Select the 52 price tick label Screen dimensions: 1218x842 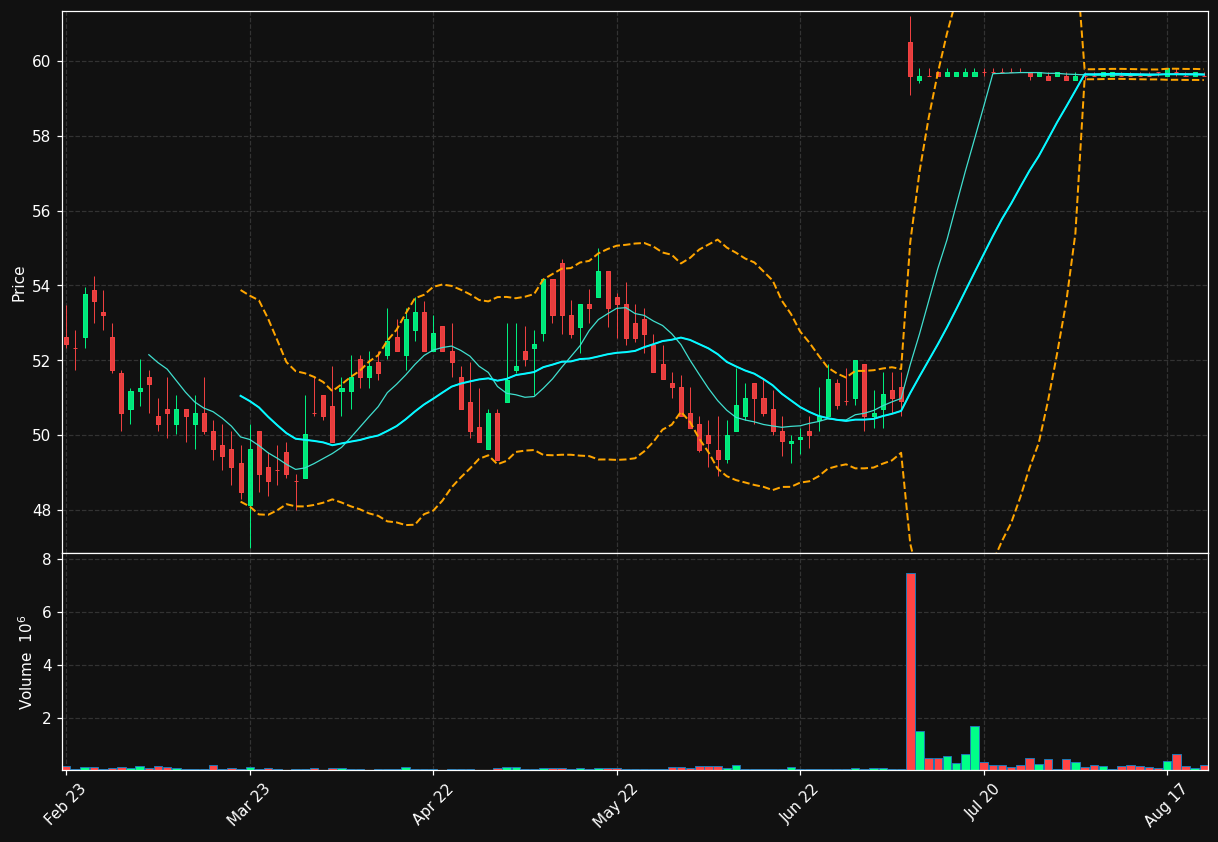[x=43, y=361]
